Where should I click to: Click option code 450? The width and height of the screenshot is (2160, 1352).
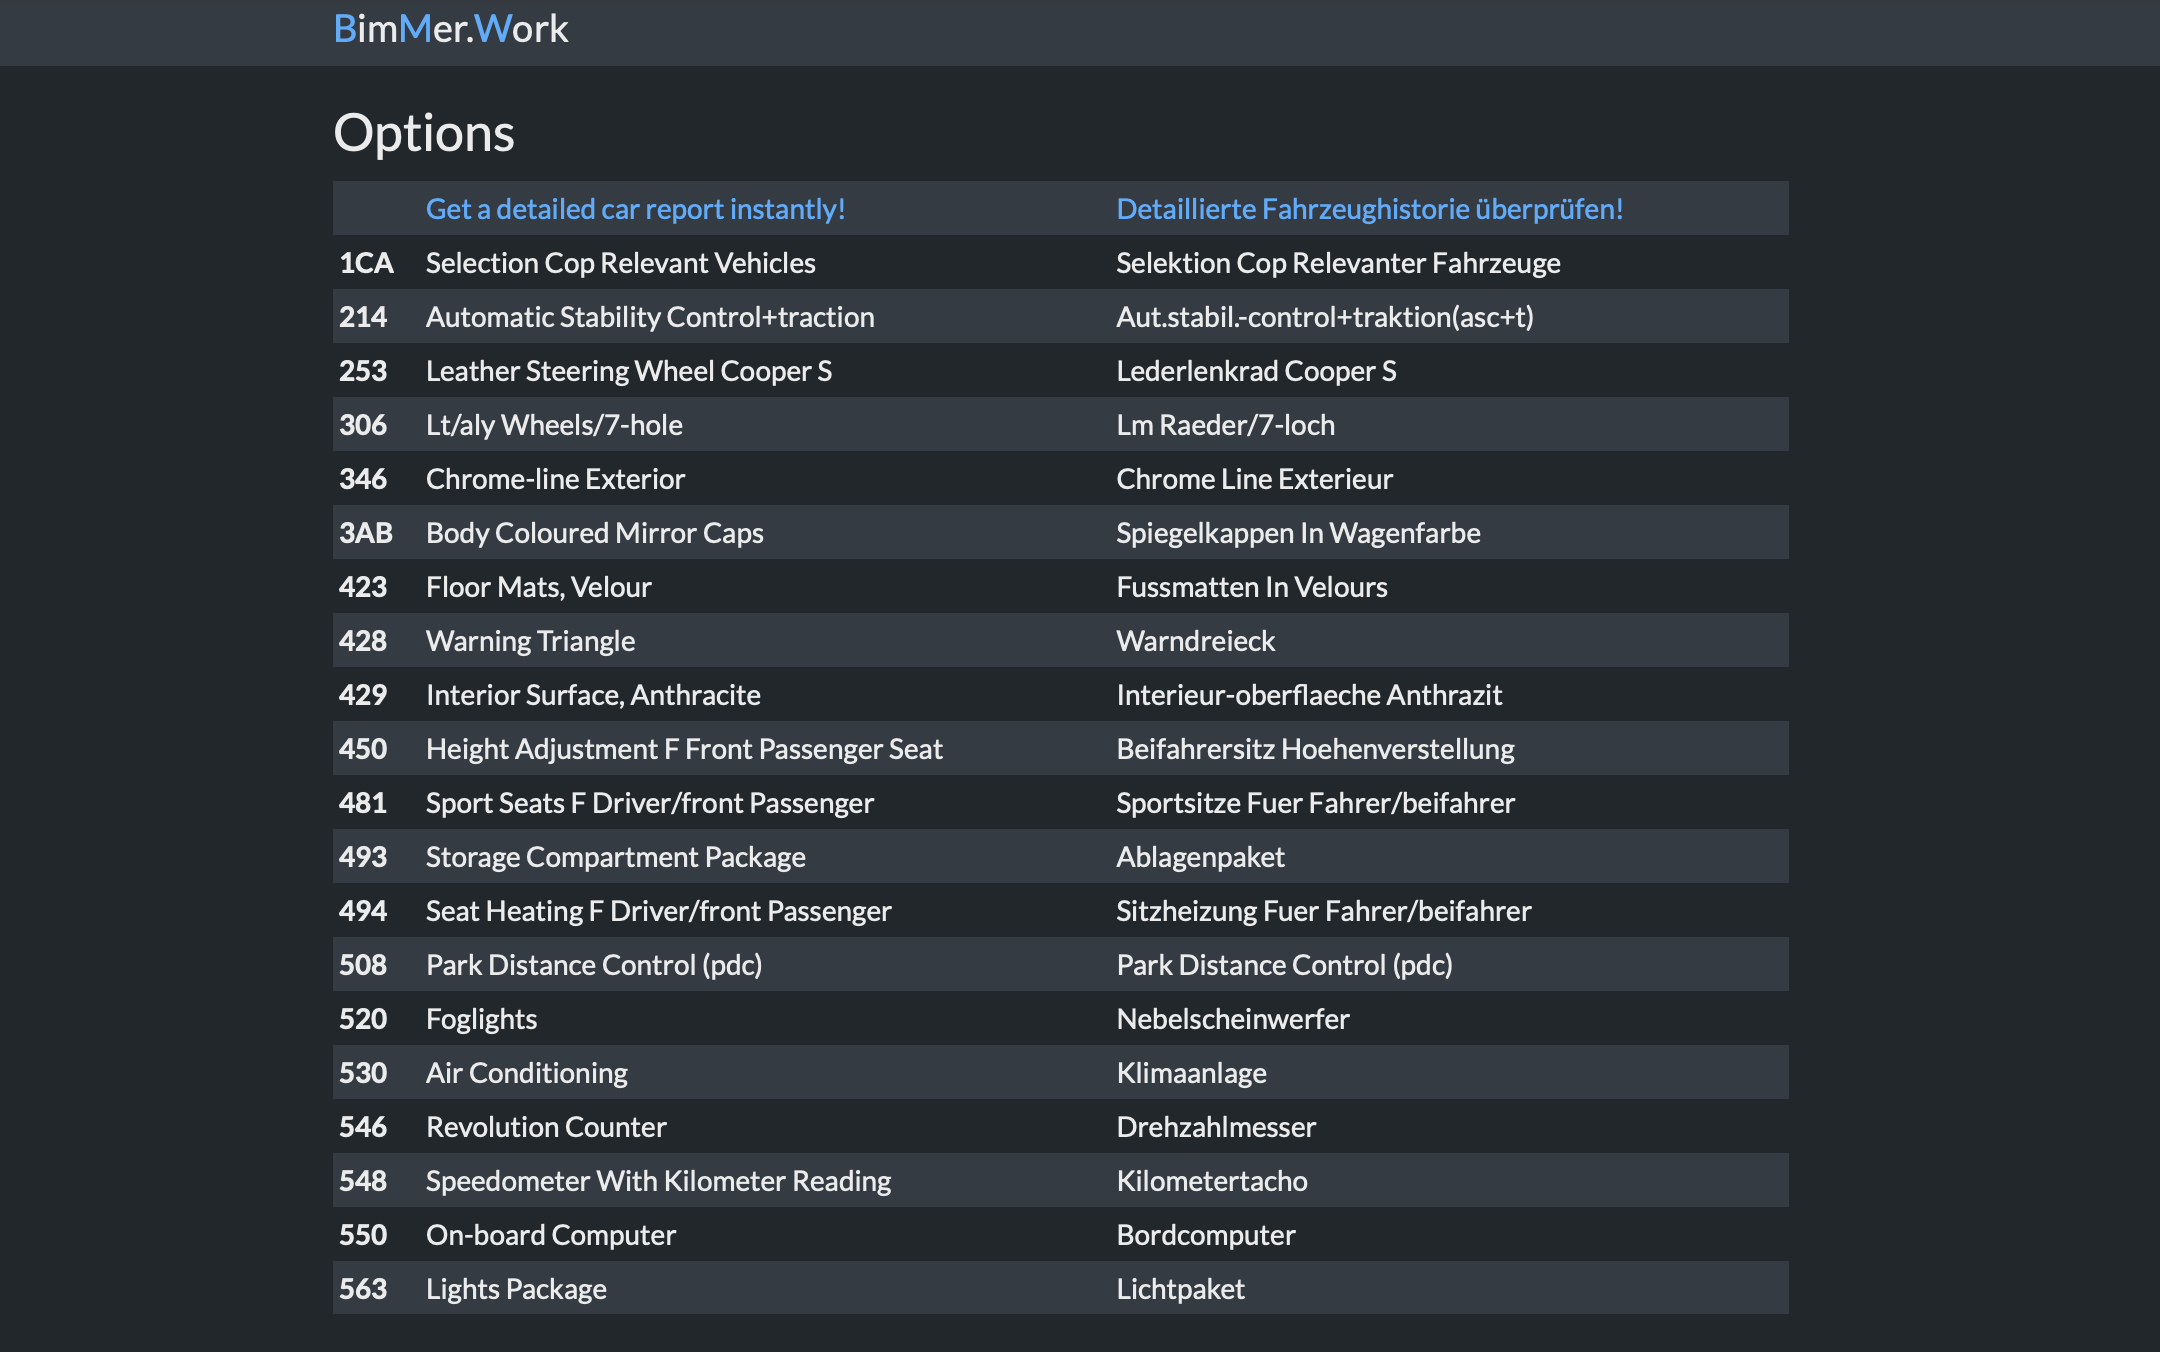(x=363, y=749)
